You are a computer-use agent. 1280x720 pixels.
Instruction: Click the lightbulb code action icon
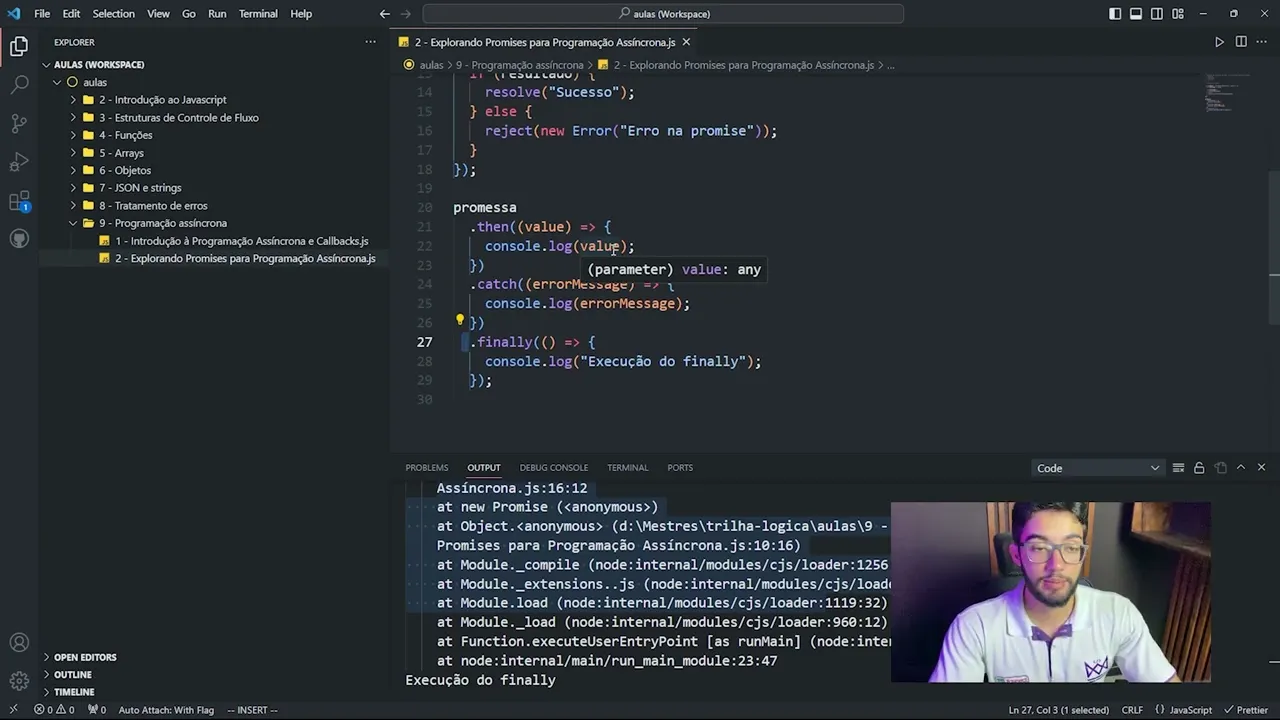(x=460, y=321)
